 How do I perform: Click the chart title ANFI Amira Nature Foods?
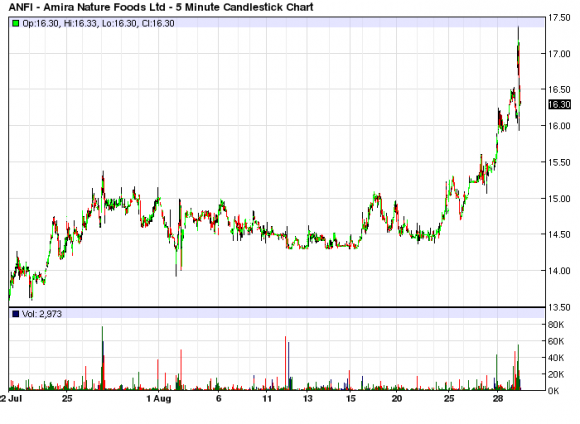[161, 7]
